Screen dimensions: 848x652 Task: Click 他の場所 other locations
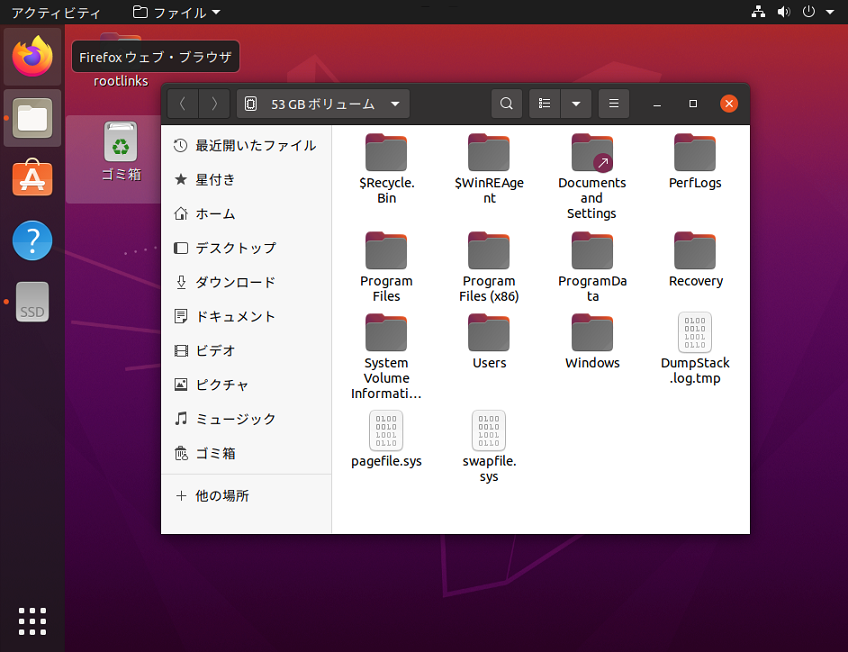point(246,496)
